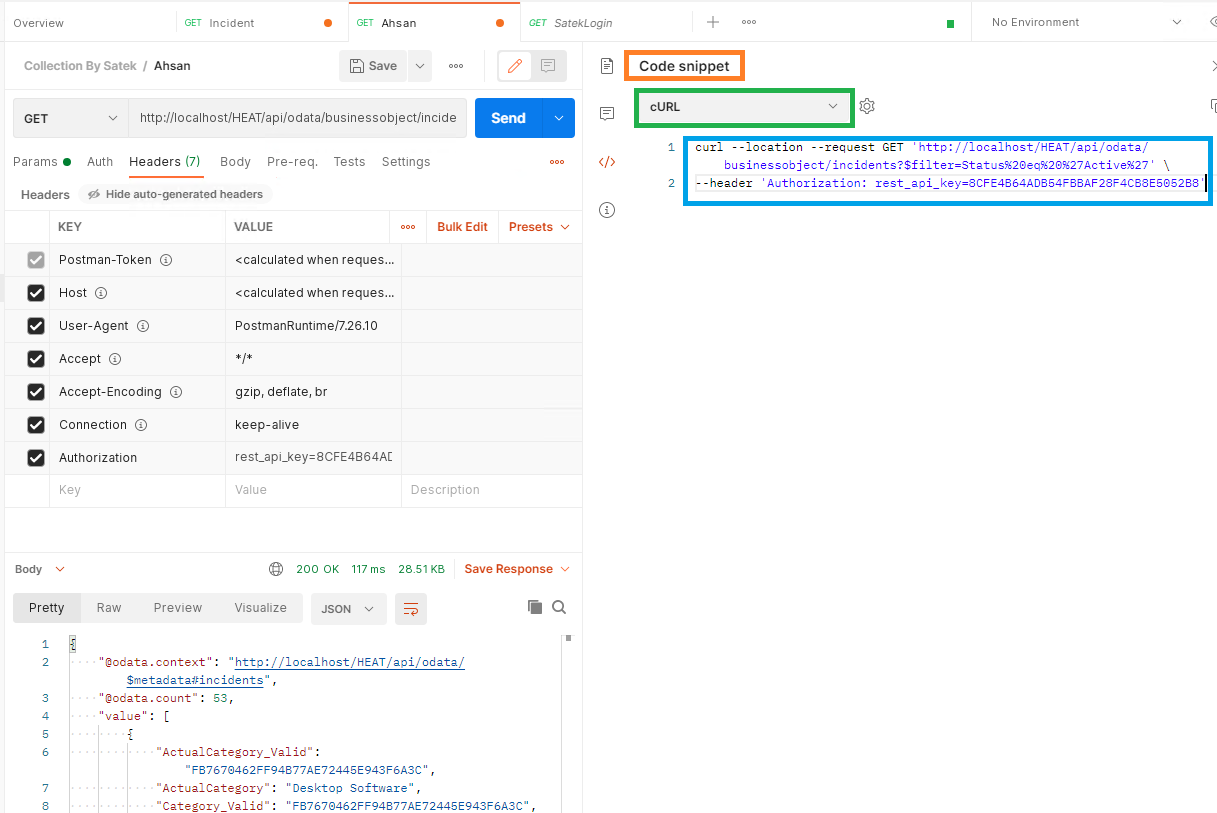Enable the Postman-Token header

(37, 259)
